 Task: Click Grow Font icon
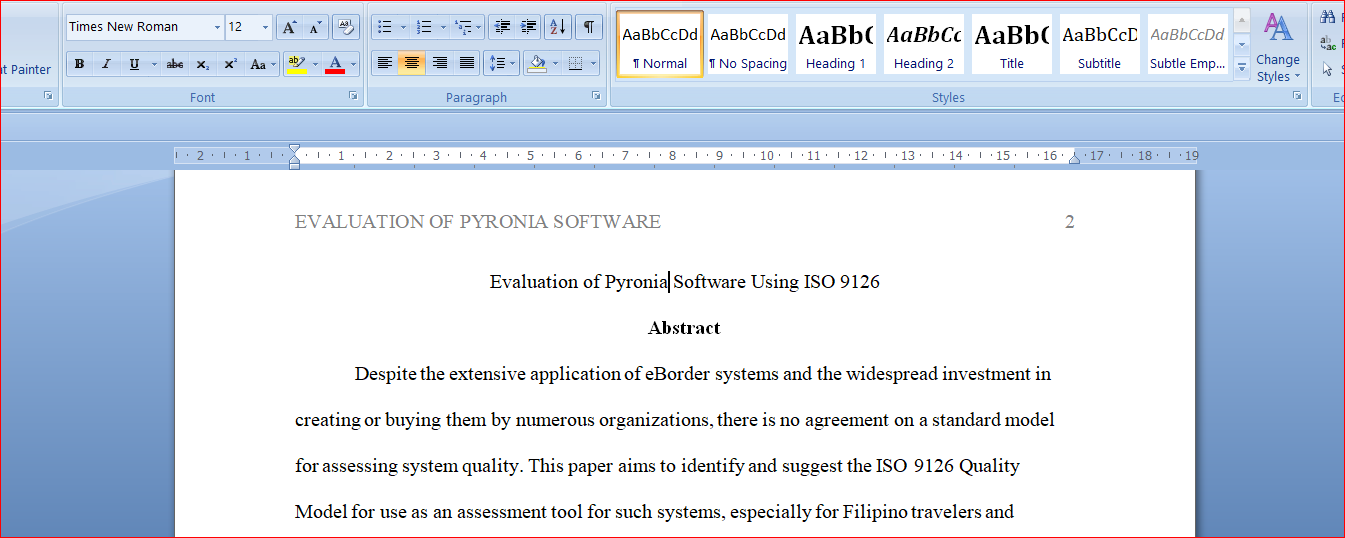(x=288, y=27)
